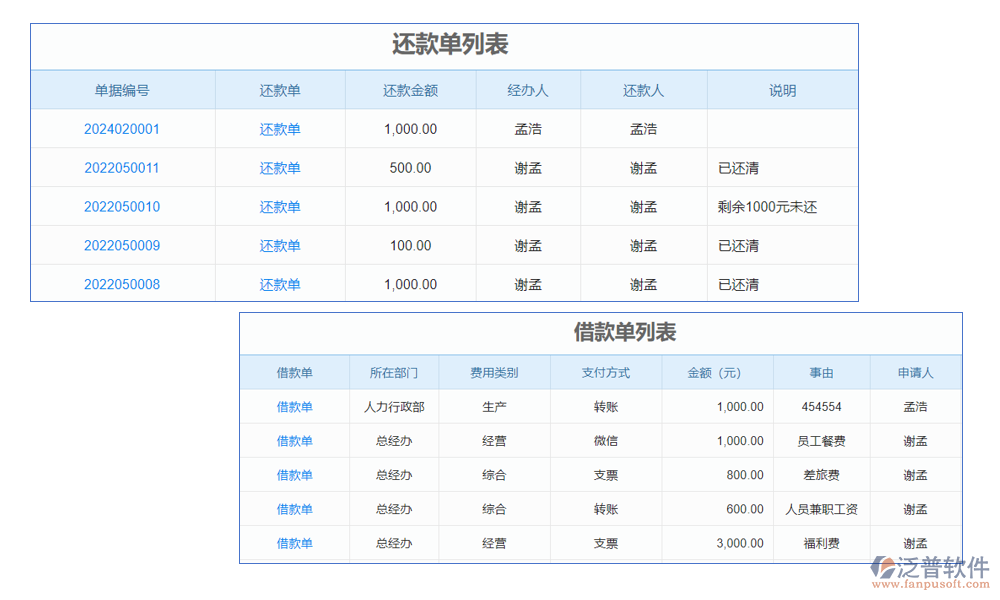Open 借款单 for 员工餐费 expense
The width and height of the screenshot is (1000, 600).
pos(295,441)
